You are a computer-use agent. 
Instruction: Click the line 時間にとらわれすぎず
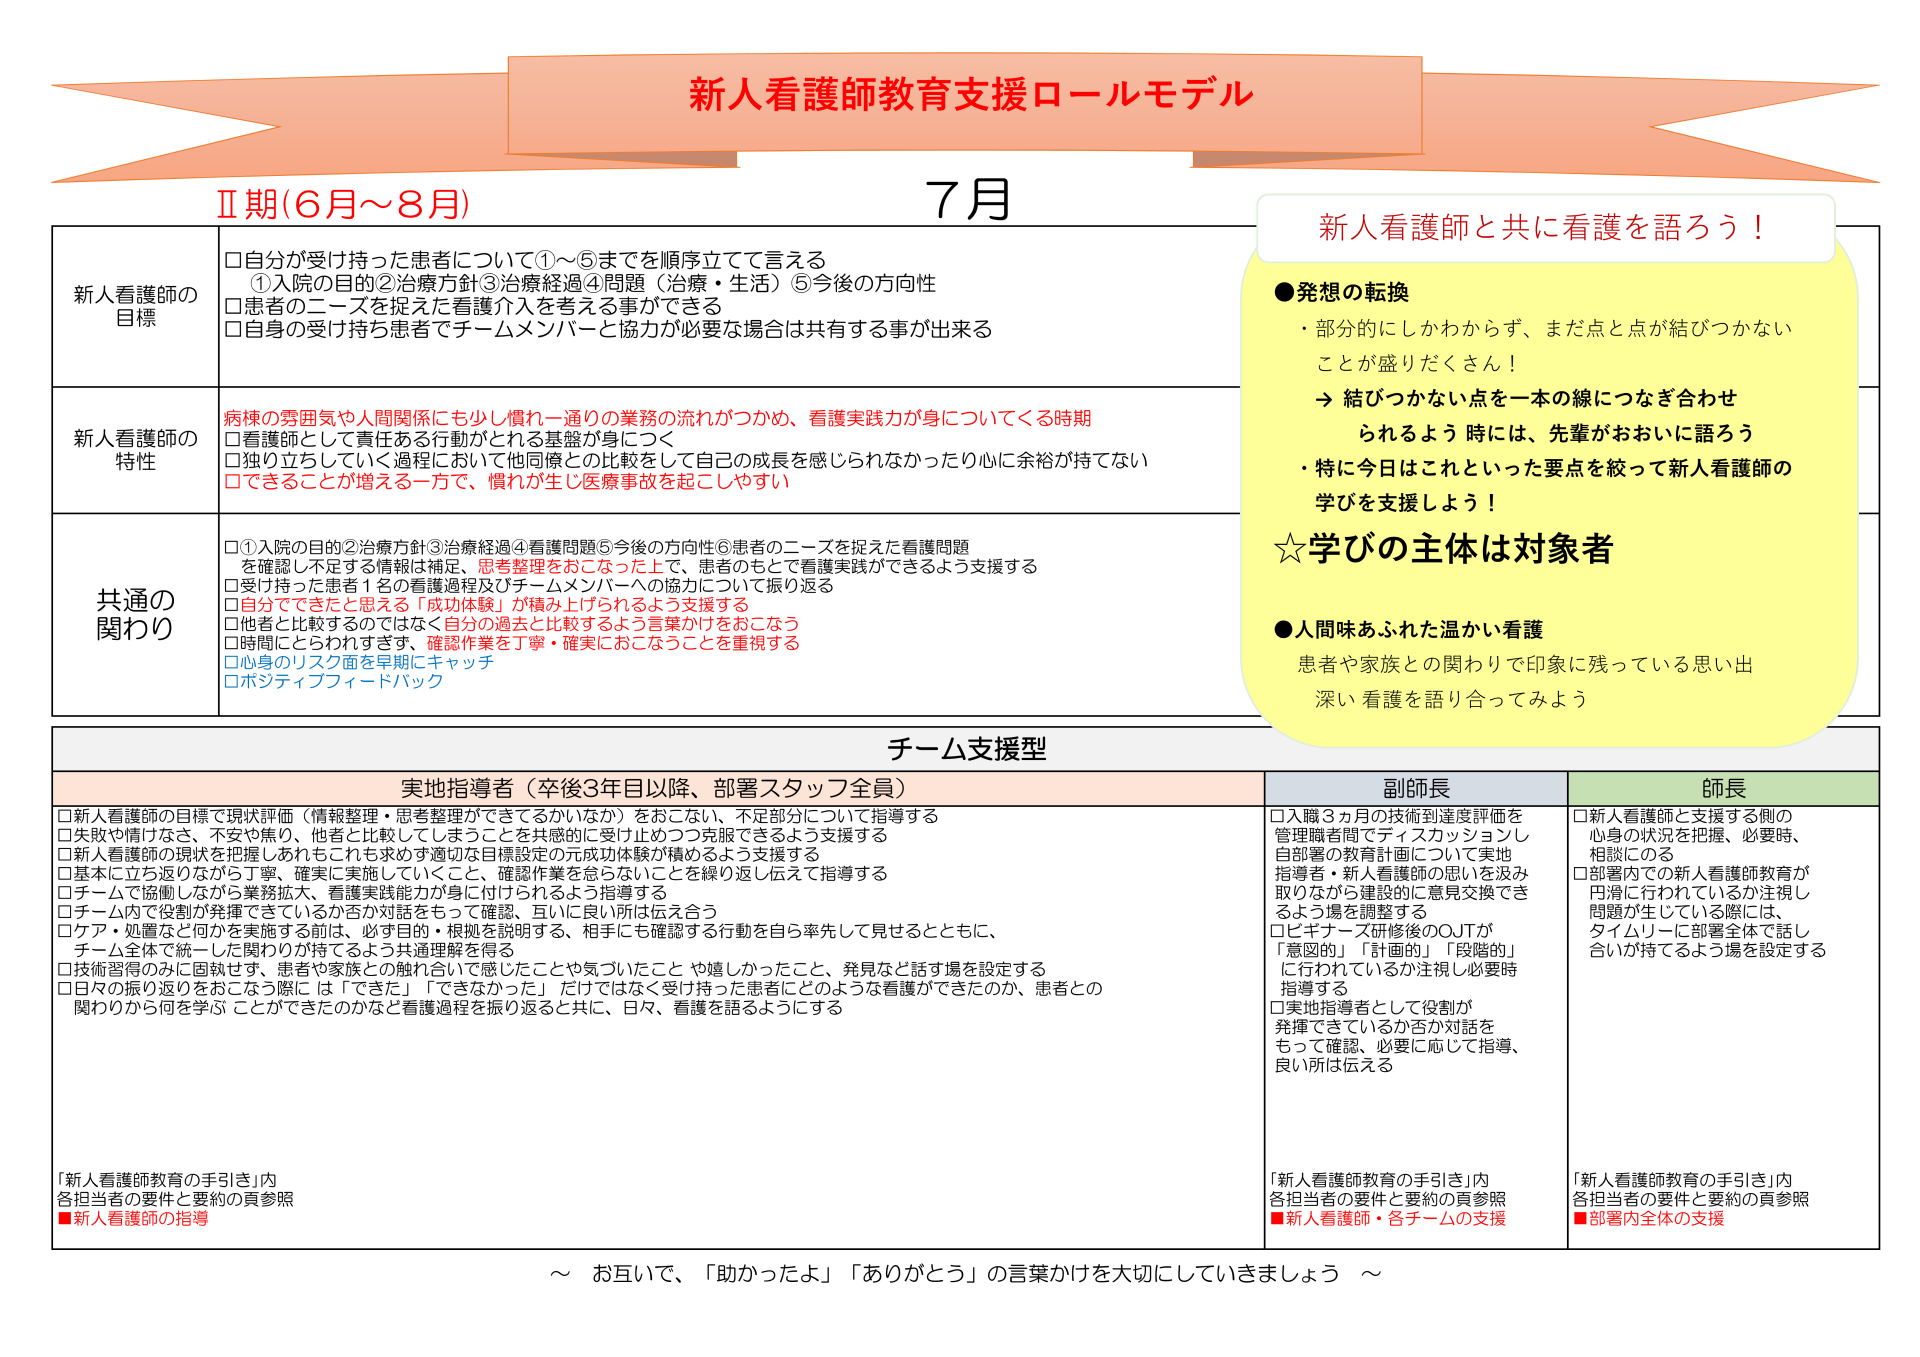[512, 643]
